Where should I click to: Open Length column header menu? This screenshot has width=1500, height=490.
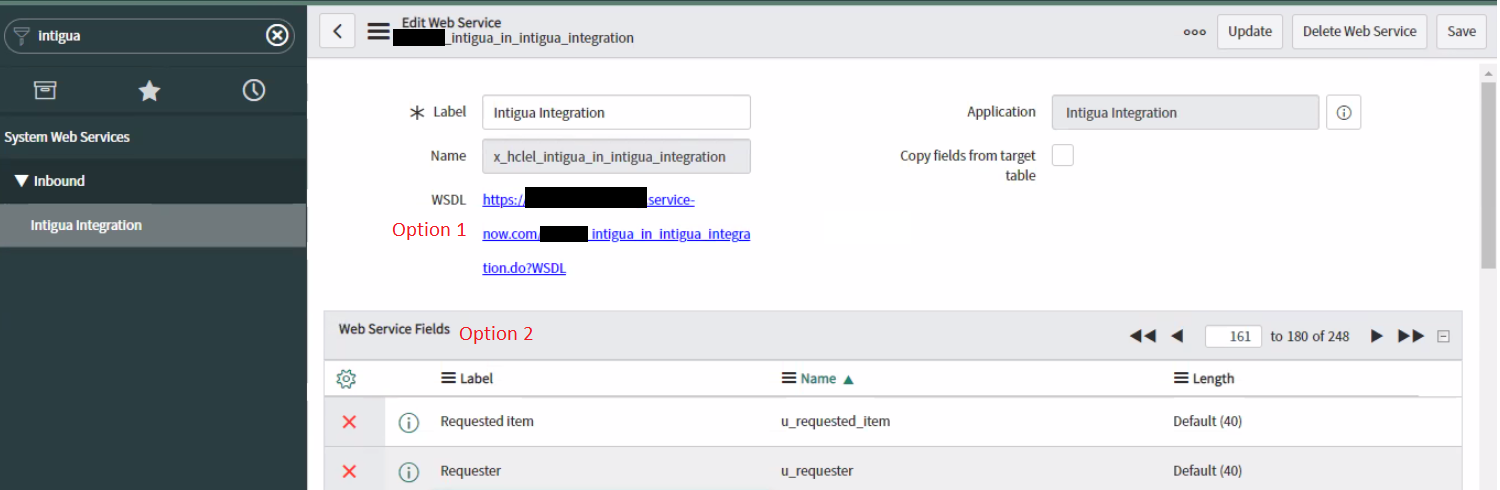pyautogui.click(x=1181, y=379)
